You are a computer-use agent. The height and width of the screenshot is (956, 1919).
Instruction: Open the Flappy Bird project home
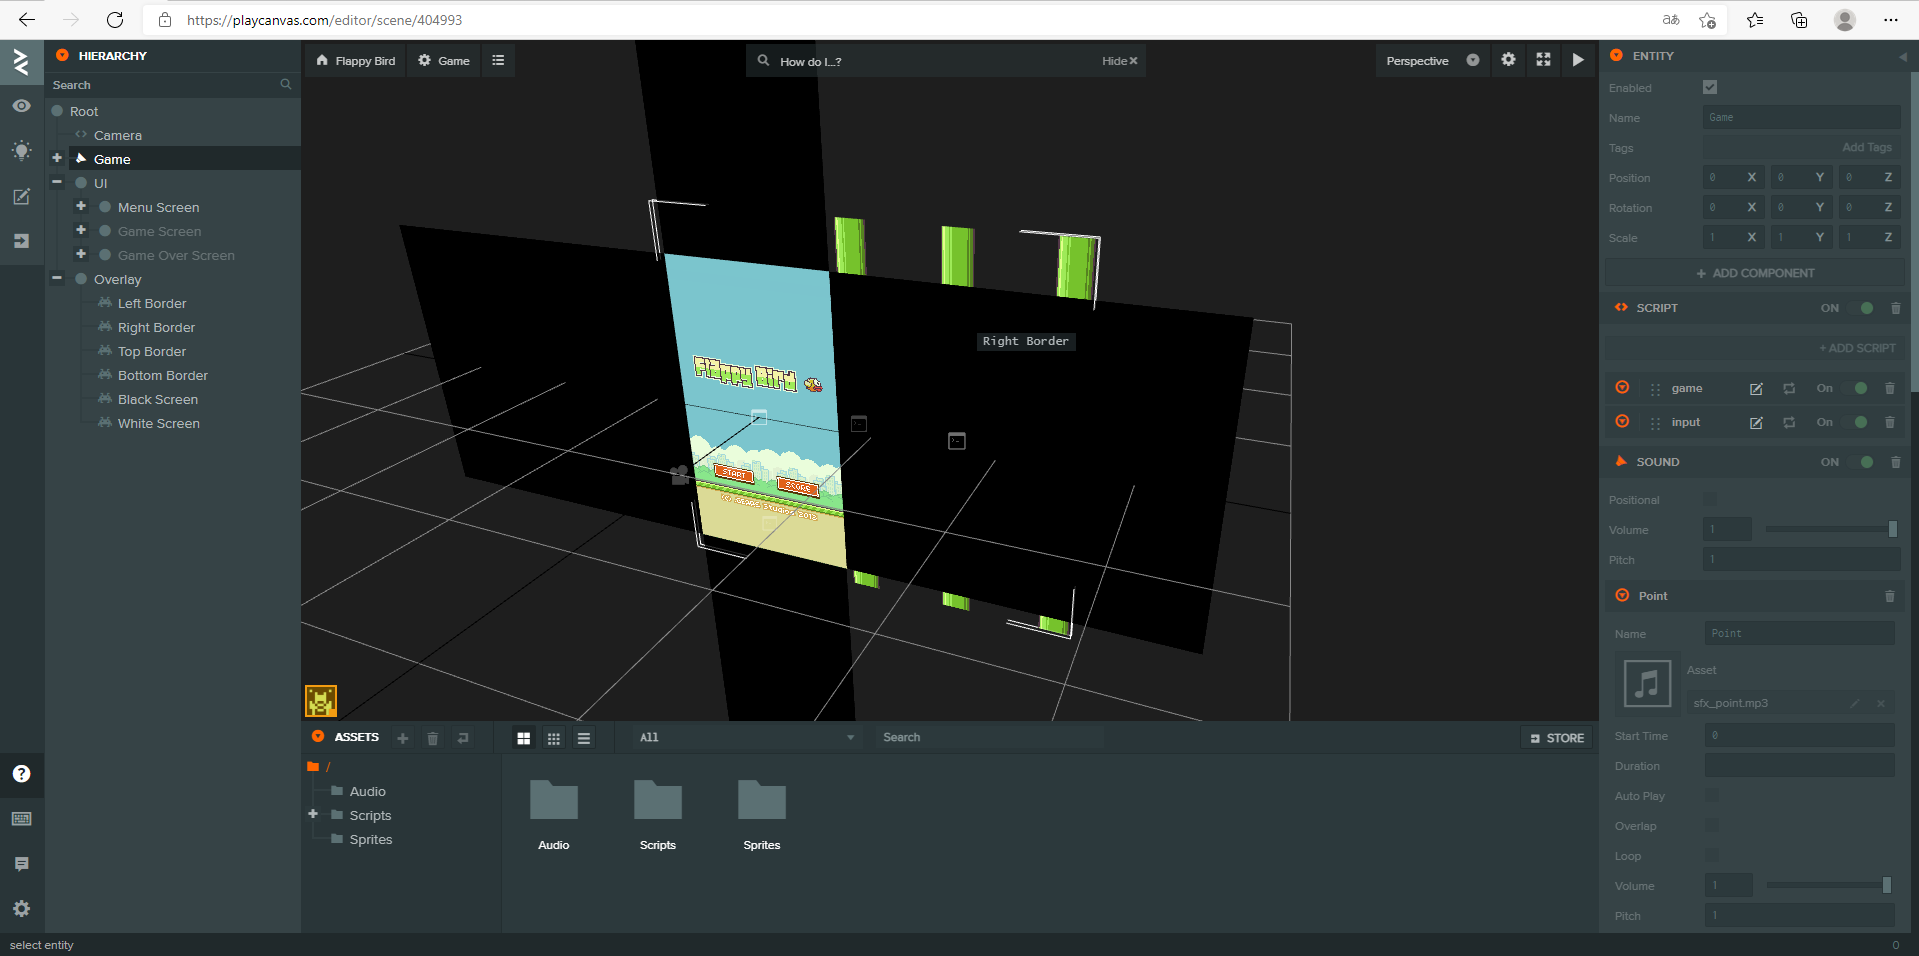[x=355, y=60]
